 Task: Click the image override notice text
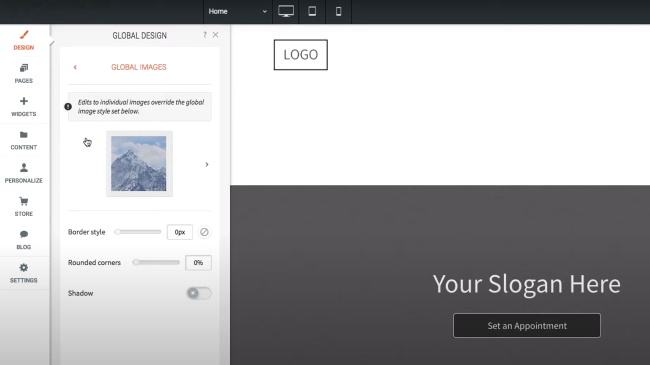141,107
